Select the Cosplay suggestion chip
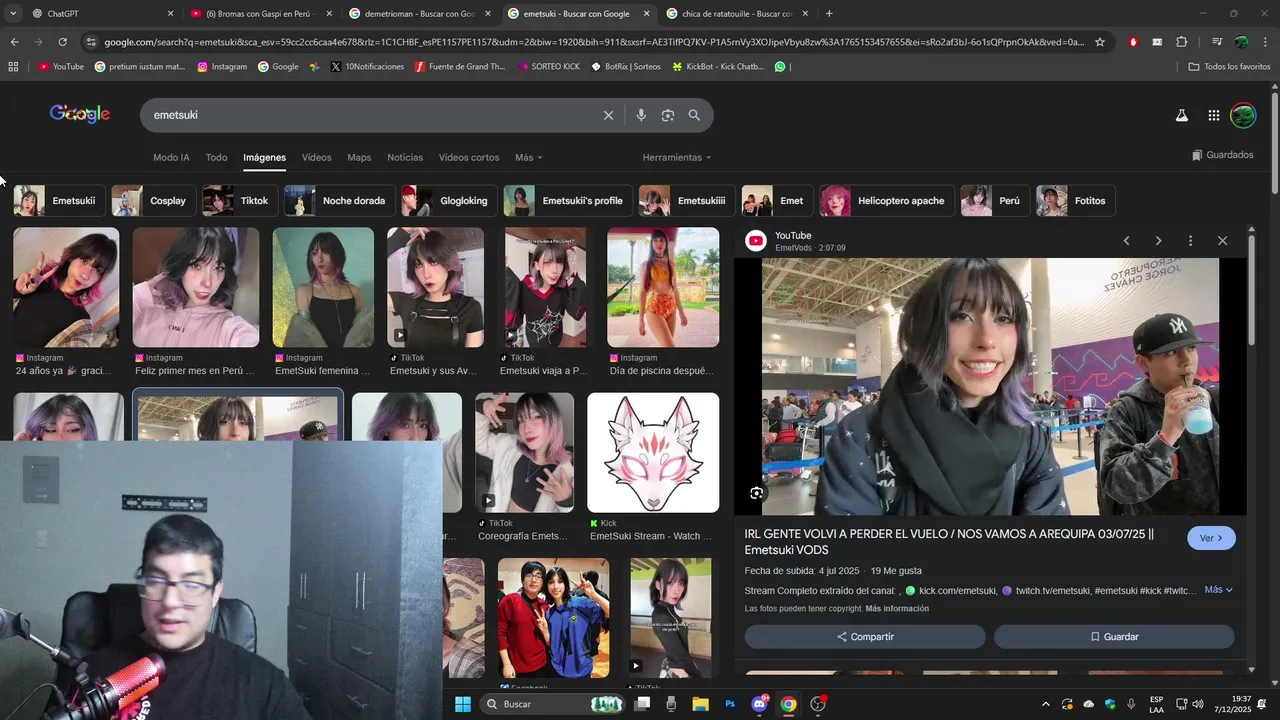 153,201
